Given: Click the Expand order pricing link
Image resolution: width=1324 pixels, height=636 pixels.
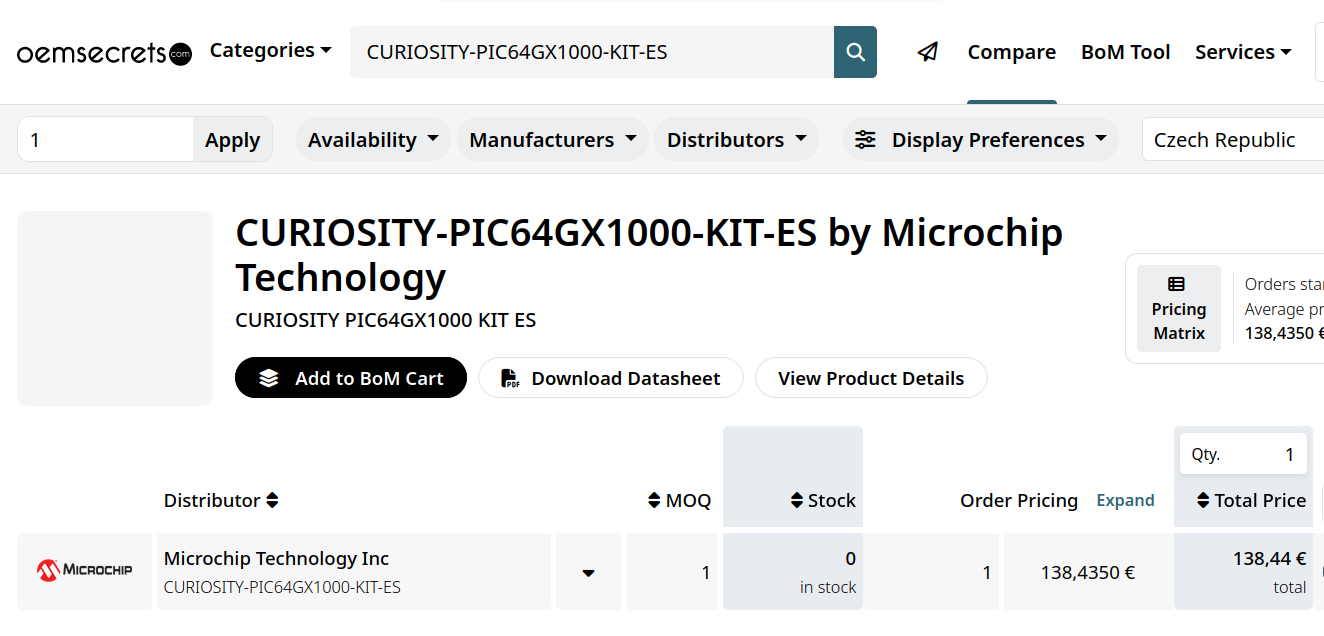Looking at the screenshot, I should tap(1125, 500).
